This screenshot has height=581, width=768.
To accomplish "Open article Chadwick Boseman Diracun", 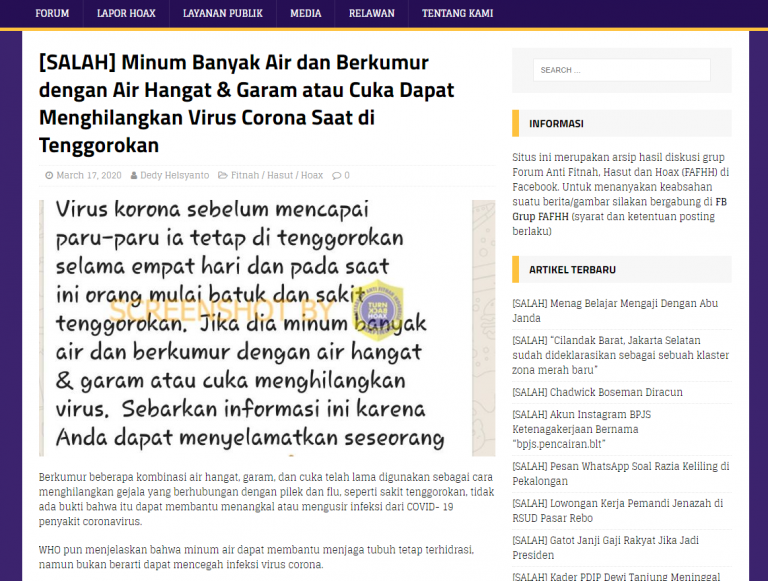I will click(598, 392).
